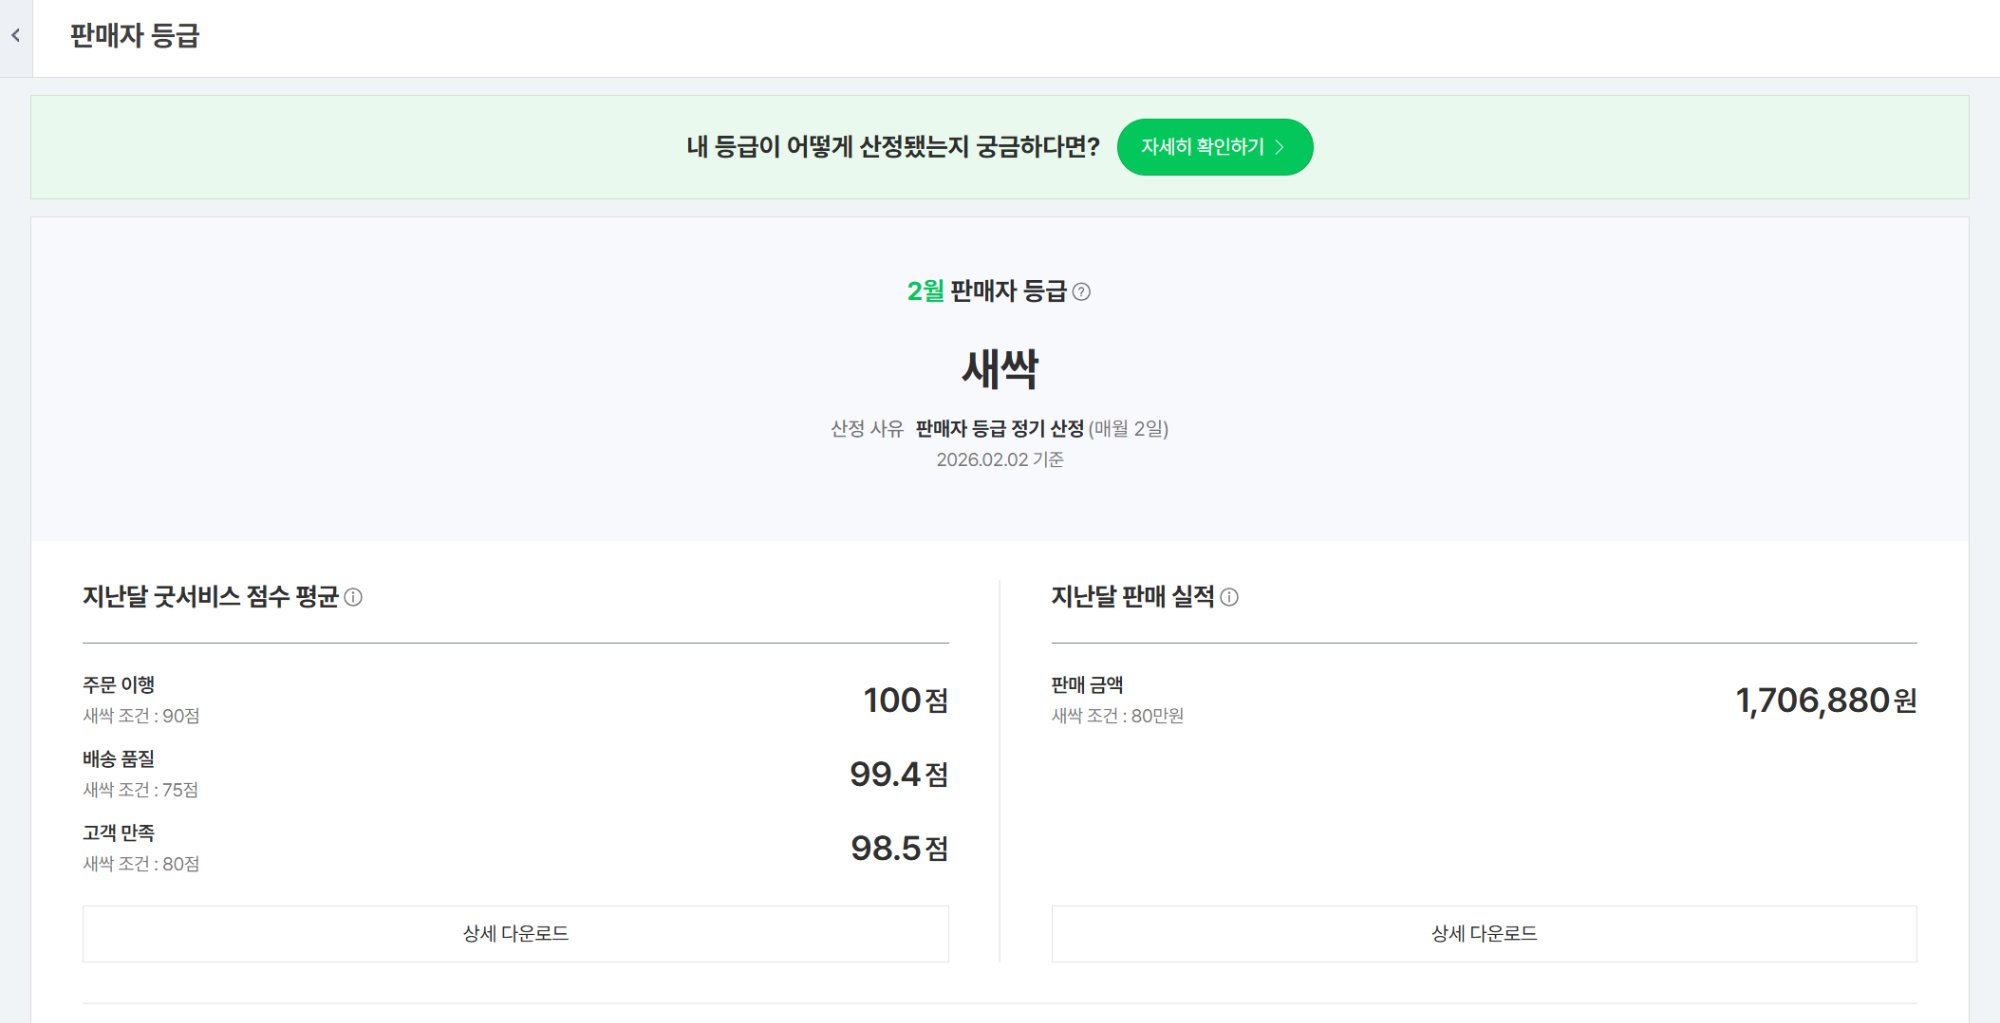Click banner text 내 등급이 어떻게 산정됐는지
This screenshot has height=1023, width=2000.
892,147
